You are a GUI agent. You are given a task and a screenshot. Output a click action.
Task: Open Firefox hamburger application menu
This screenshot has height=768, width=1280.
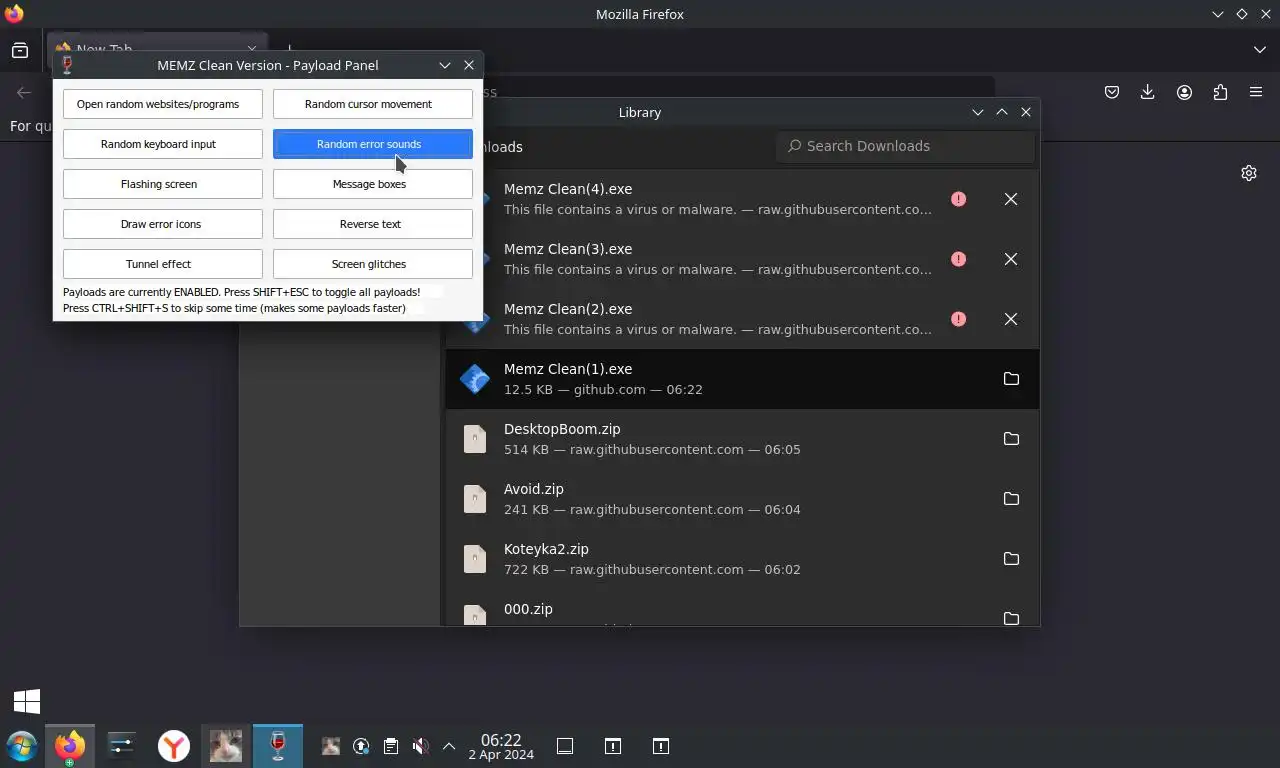pos(1256,92)
